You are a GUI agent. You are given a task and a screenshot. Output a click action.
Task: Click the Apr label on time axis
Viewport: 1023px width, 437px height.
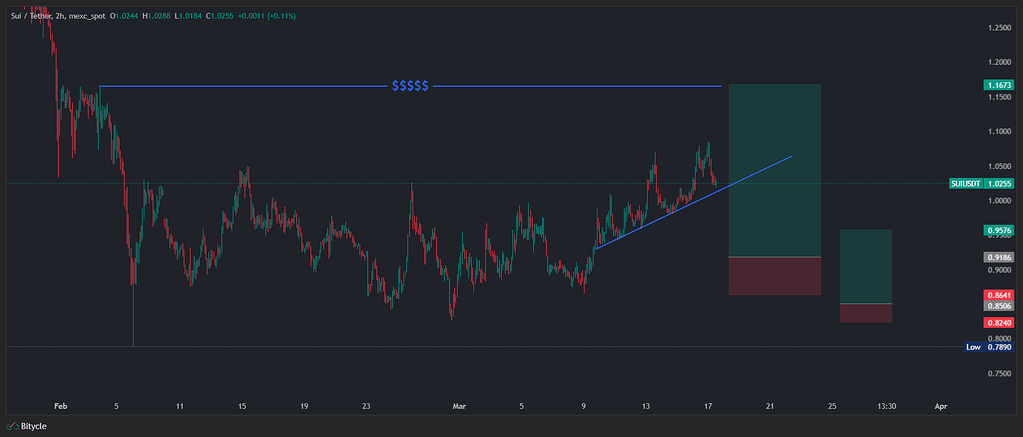940,406
